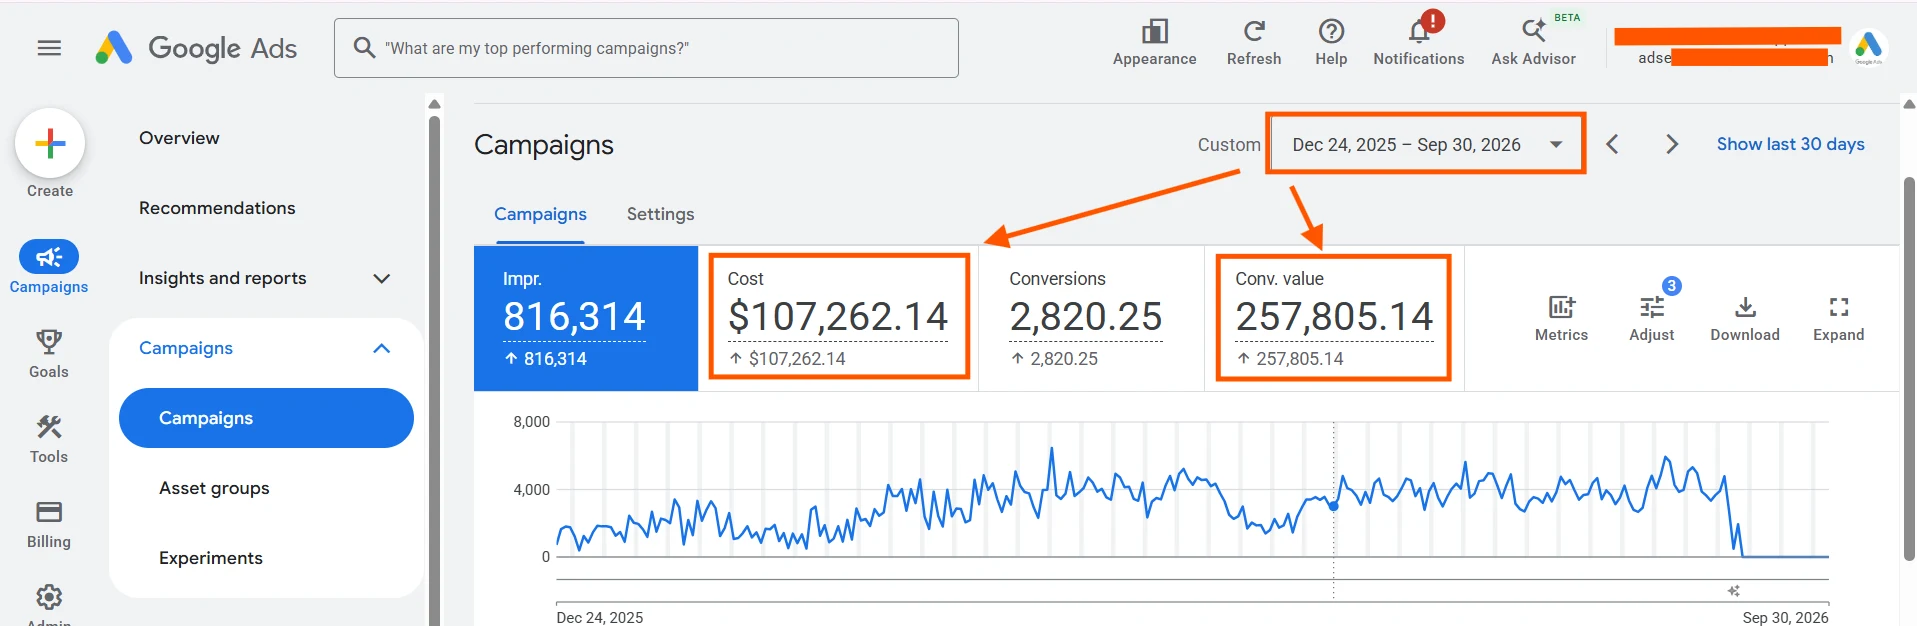Image resolution: width=1917 pixels, height=626 pixels.
Task: Go to previous date period
Action: pos(1612,144)
